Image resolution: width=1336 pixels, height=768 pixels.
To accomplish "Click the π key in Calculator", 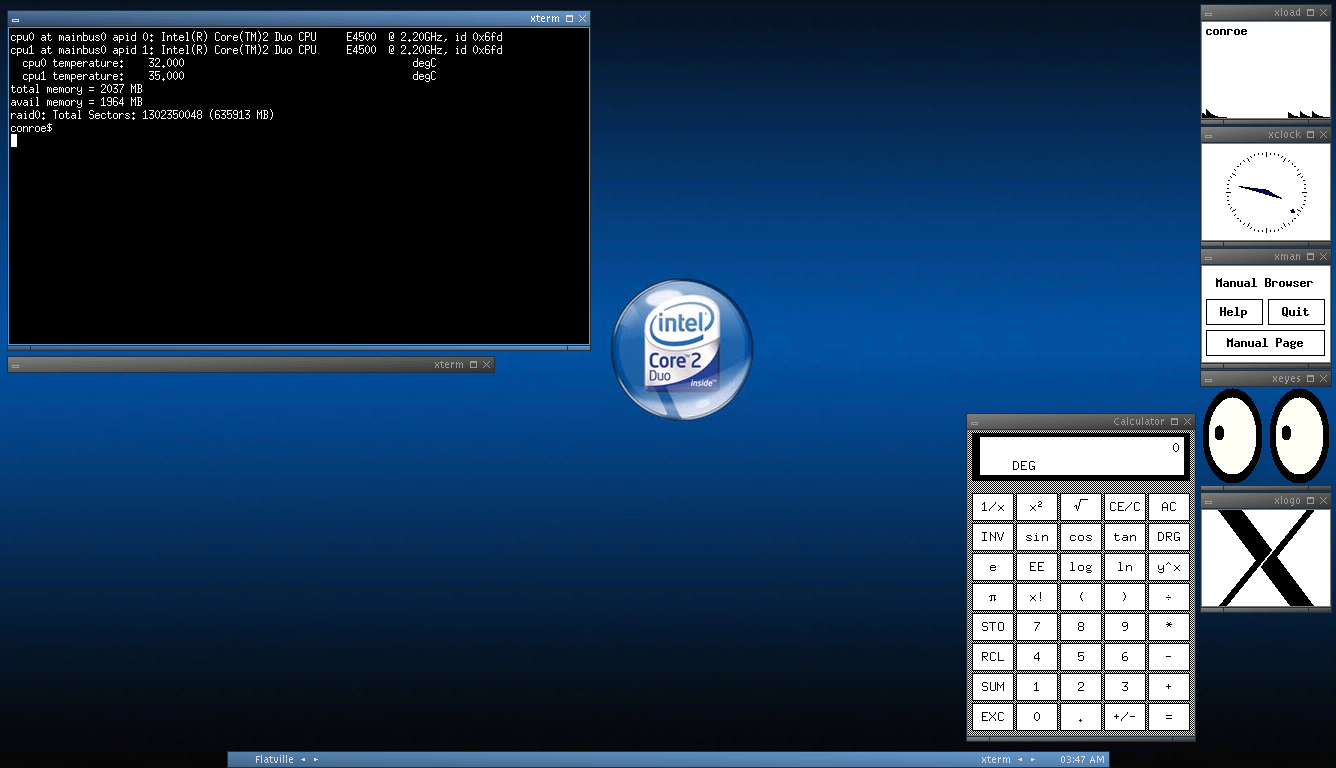I will point(993,597).
